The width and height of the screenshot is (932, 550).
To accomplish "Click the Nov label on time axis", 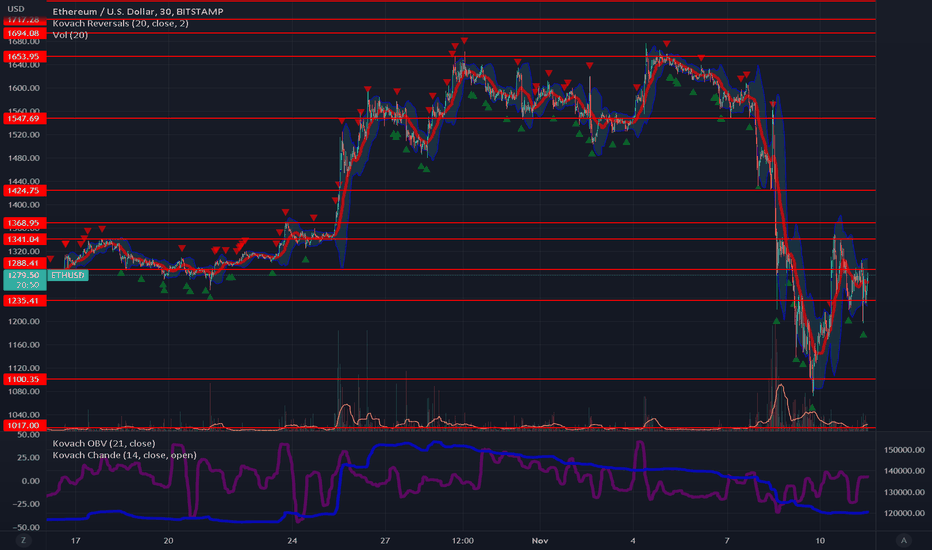I will [x=540, y=540].
